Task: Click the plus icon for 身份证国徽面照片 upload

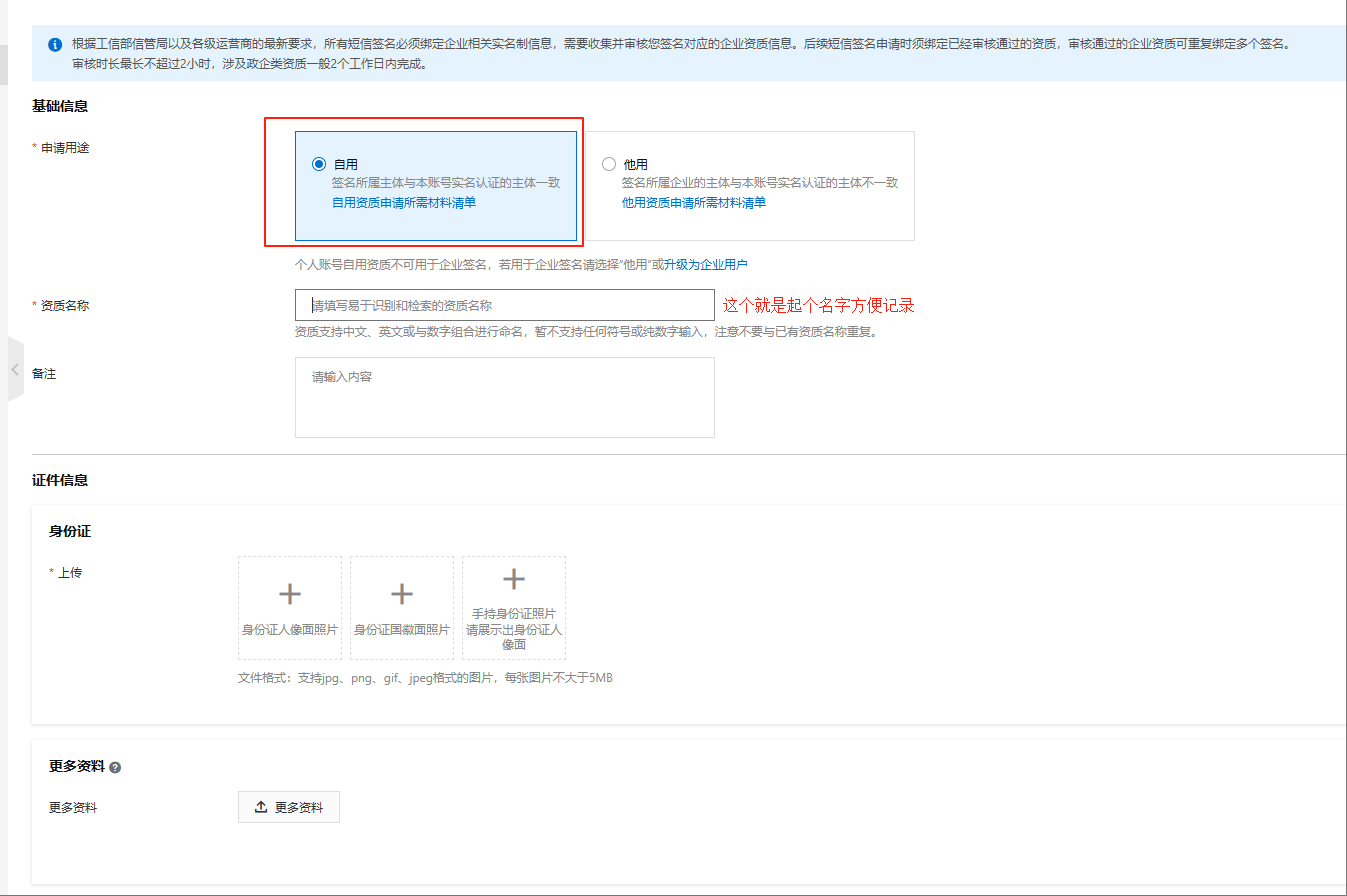Action: 402,594
